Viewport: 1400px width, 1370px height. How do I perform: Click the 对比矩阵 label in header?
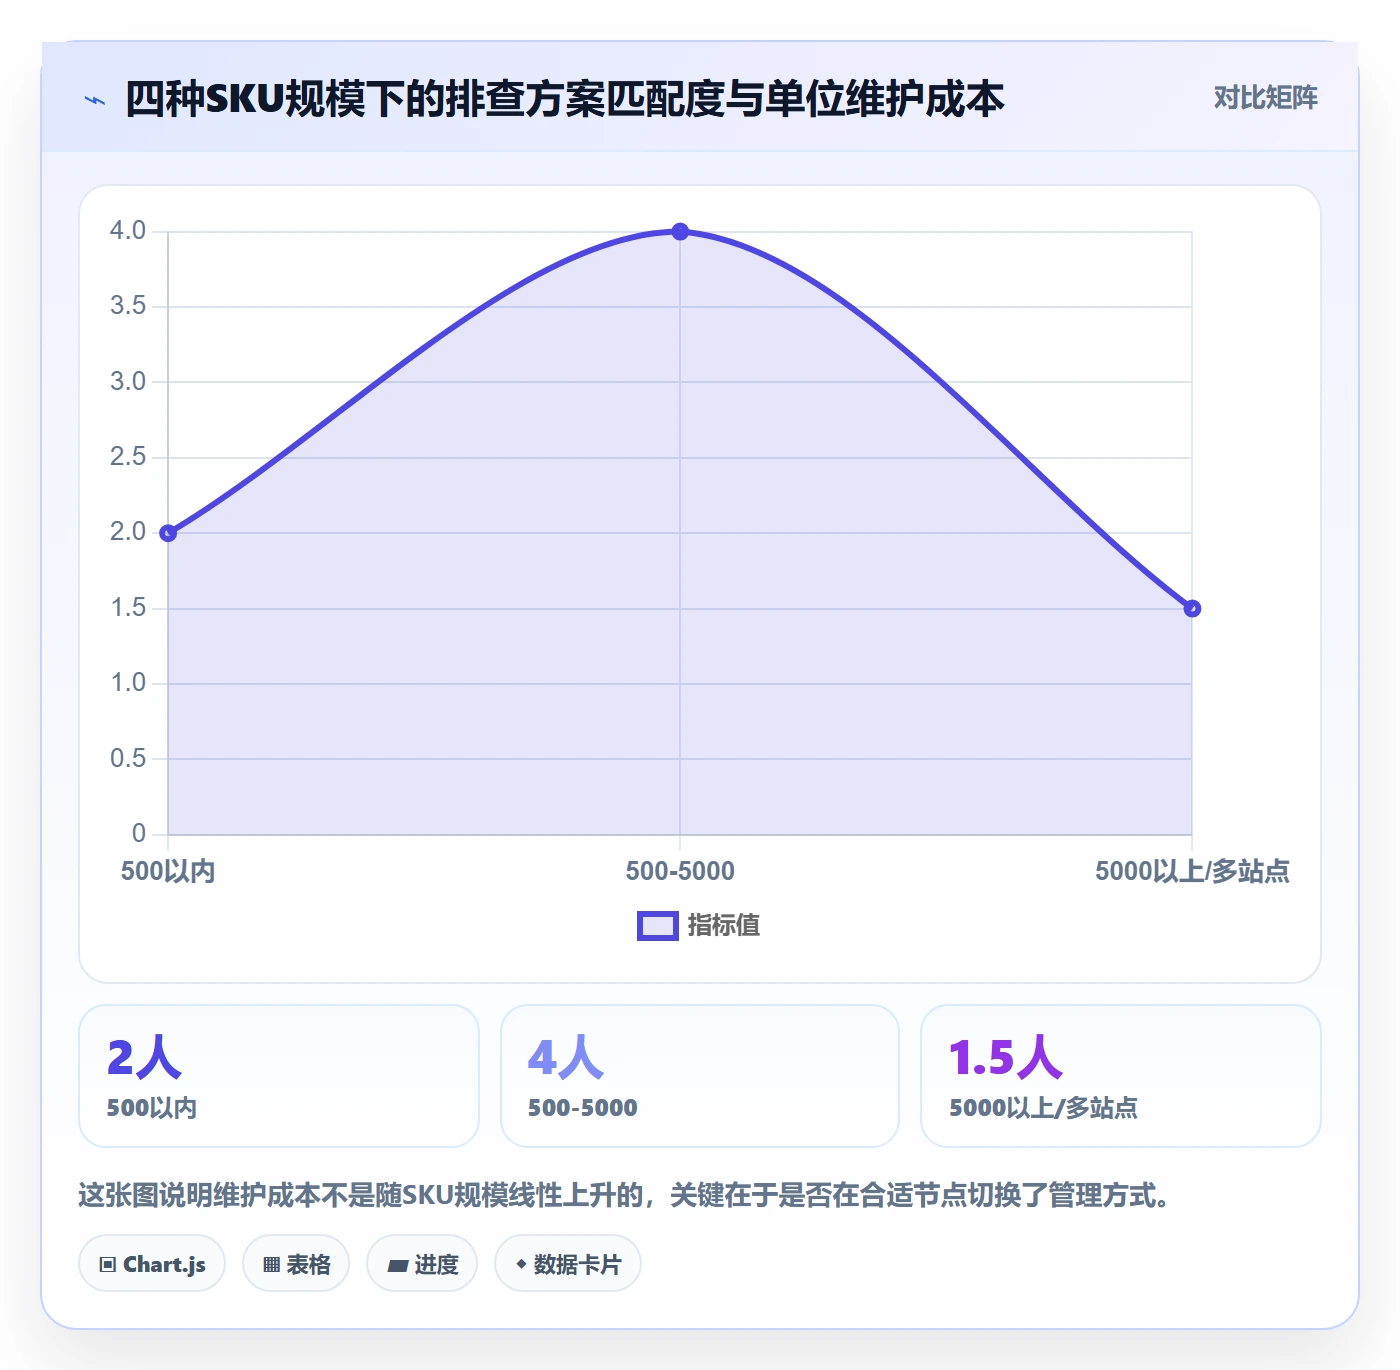click(x=1265, y=98)
